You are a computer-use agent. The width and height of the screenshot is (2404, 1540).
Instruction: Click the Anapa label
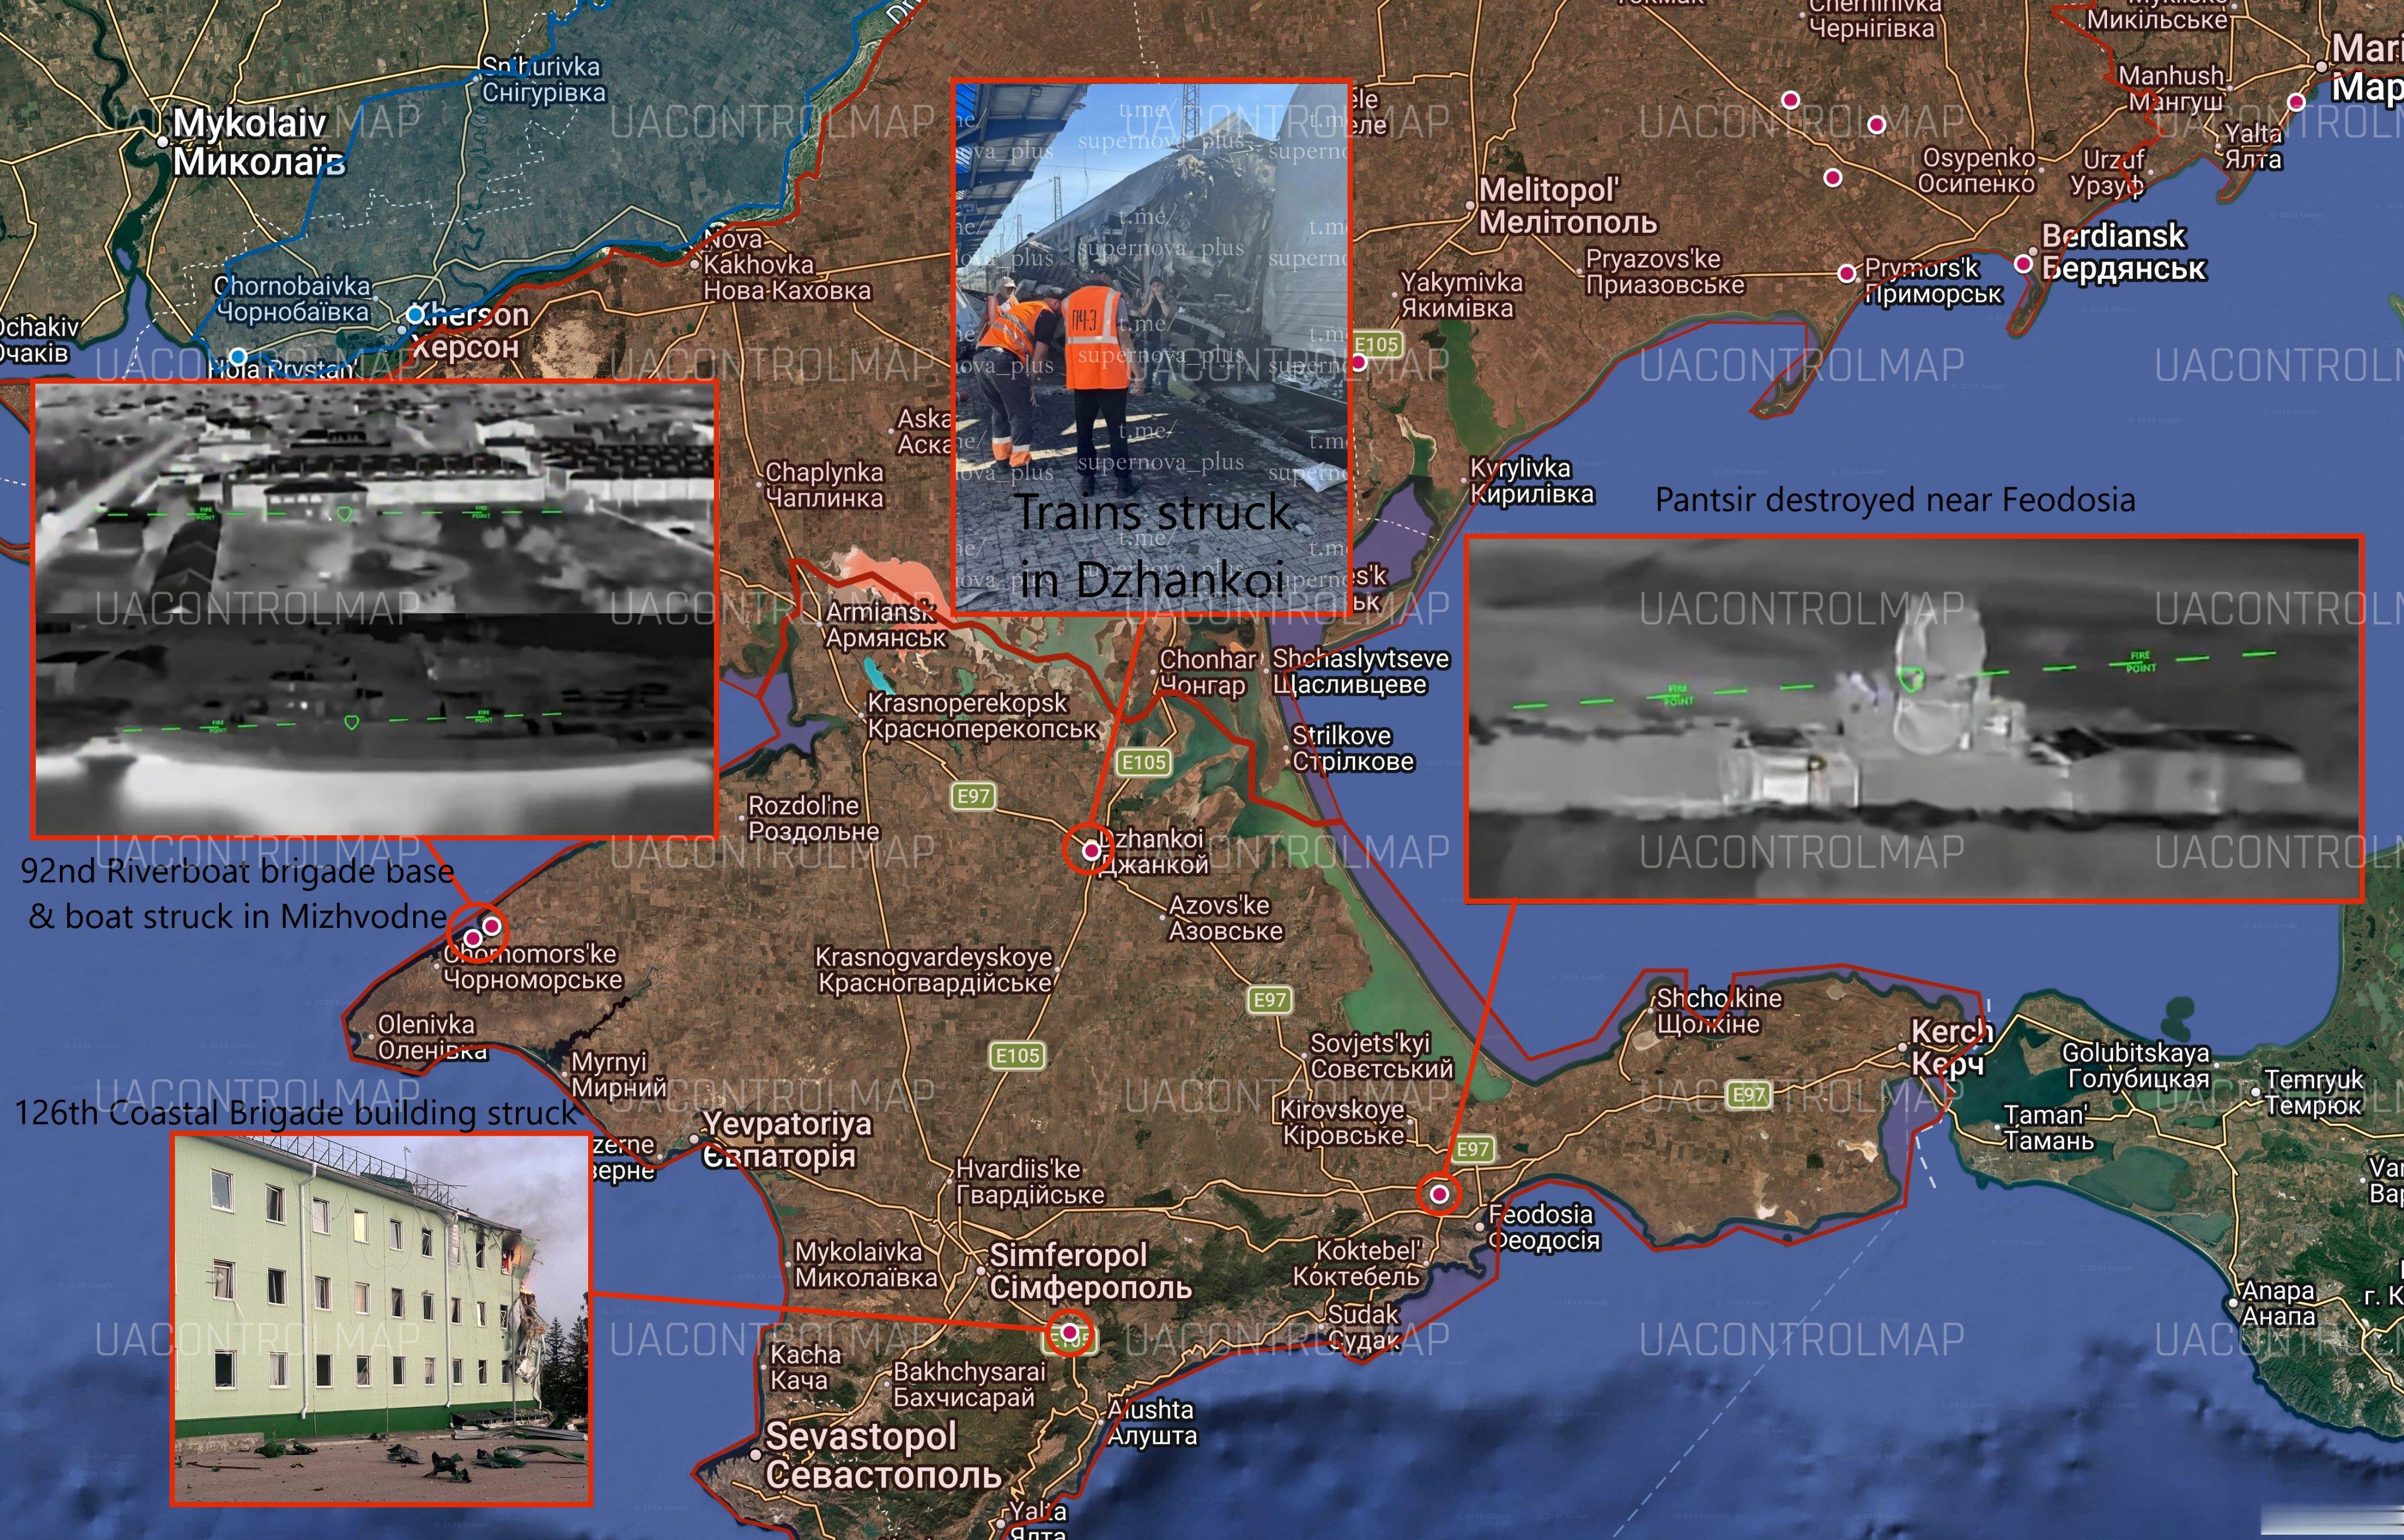pyautogui.click(x=2278, y=1303)
